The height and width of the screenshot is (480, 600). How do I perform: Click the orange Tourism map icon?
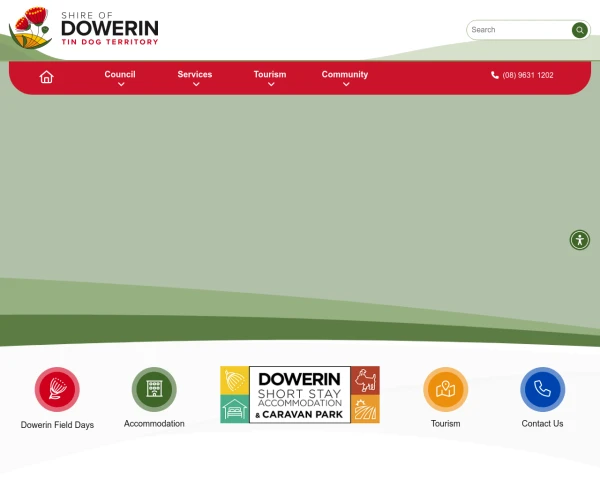tap(445, 389)
